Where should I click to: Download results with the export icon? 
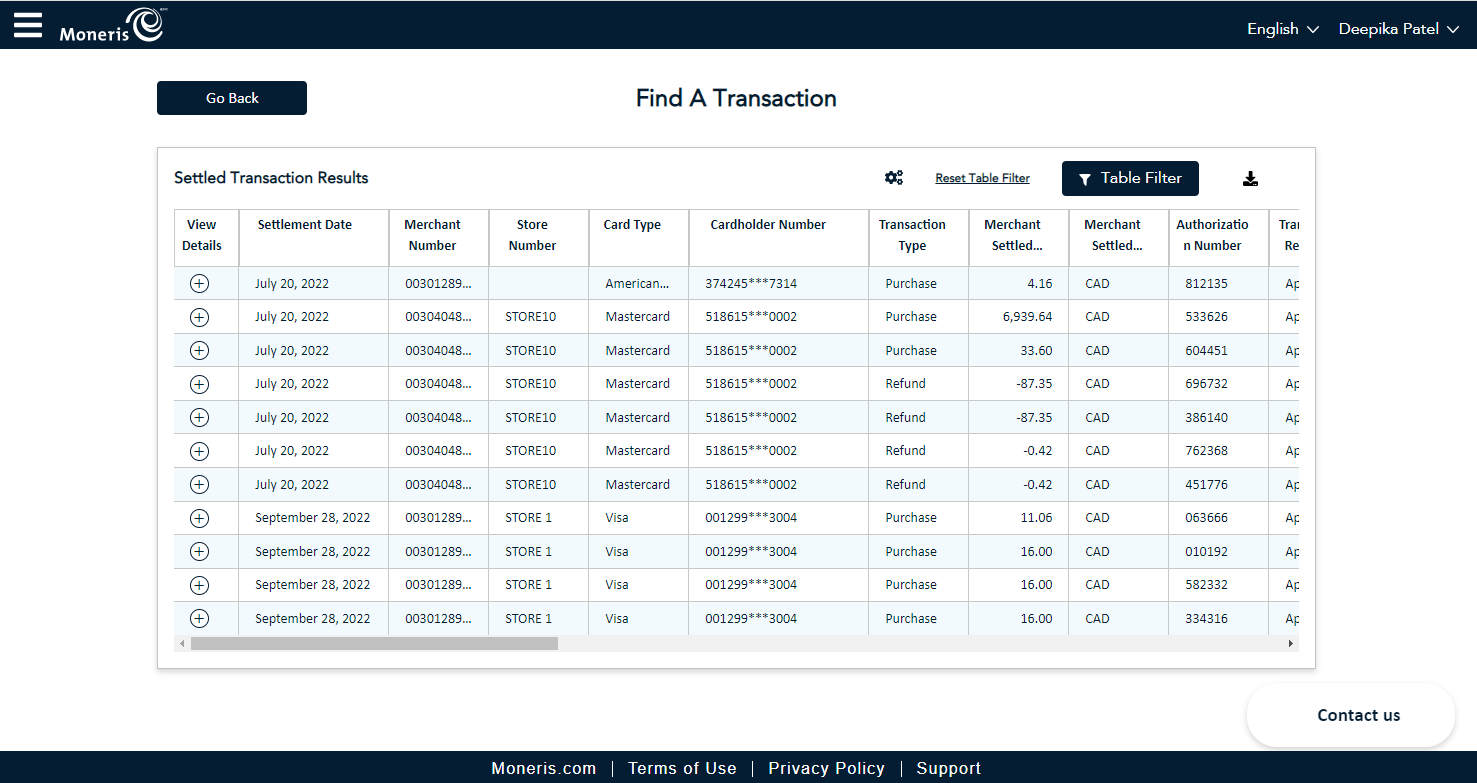tap(1250, 179)
